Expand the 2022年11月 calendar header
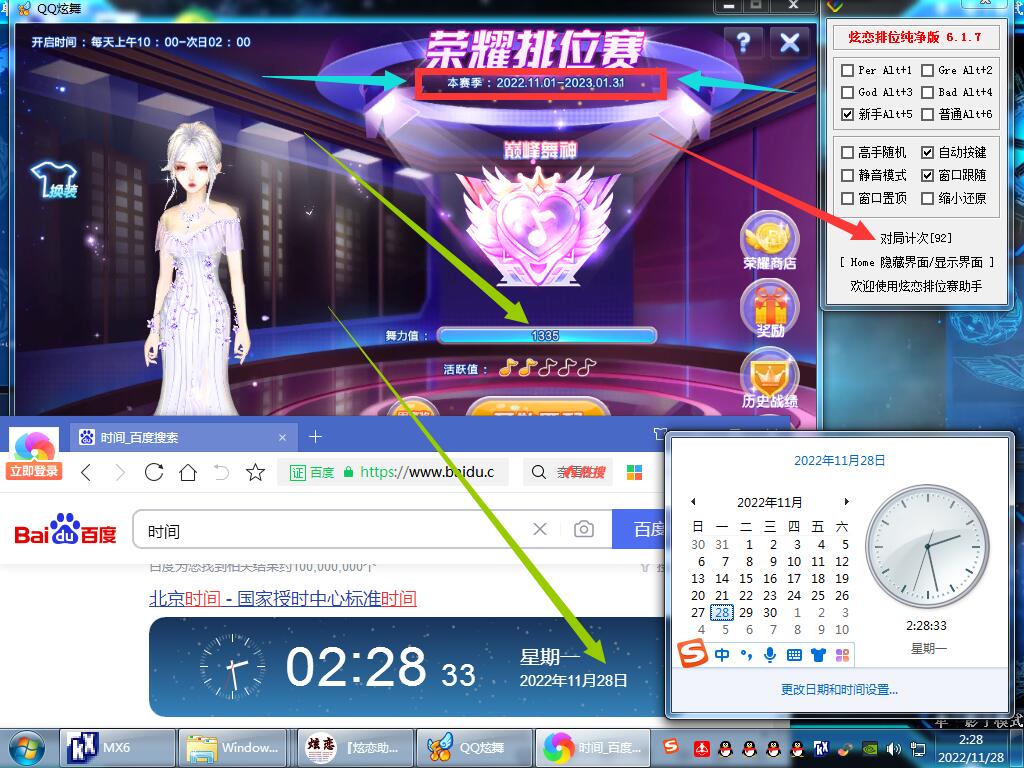 tap(769, 502)
